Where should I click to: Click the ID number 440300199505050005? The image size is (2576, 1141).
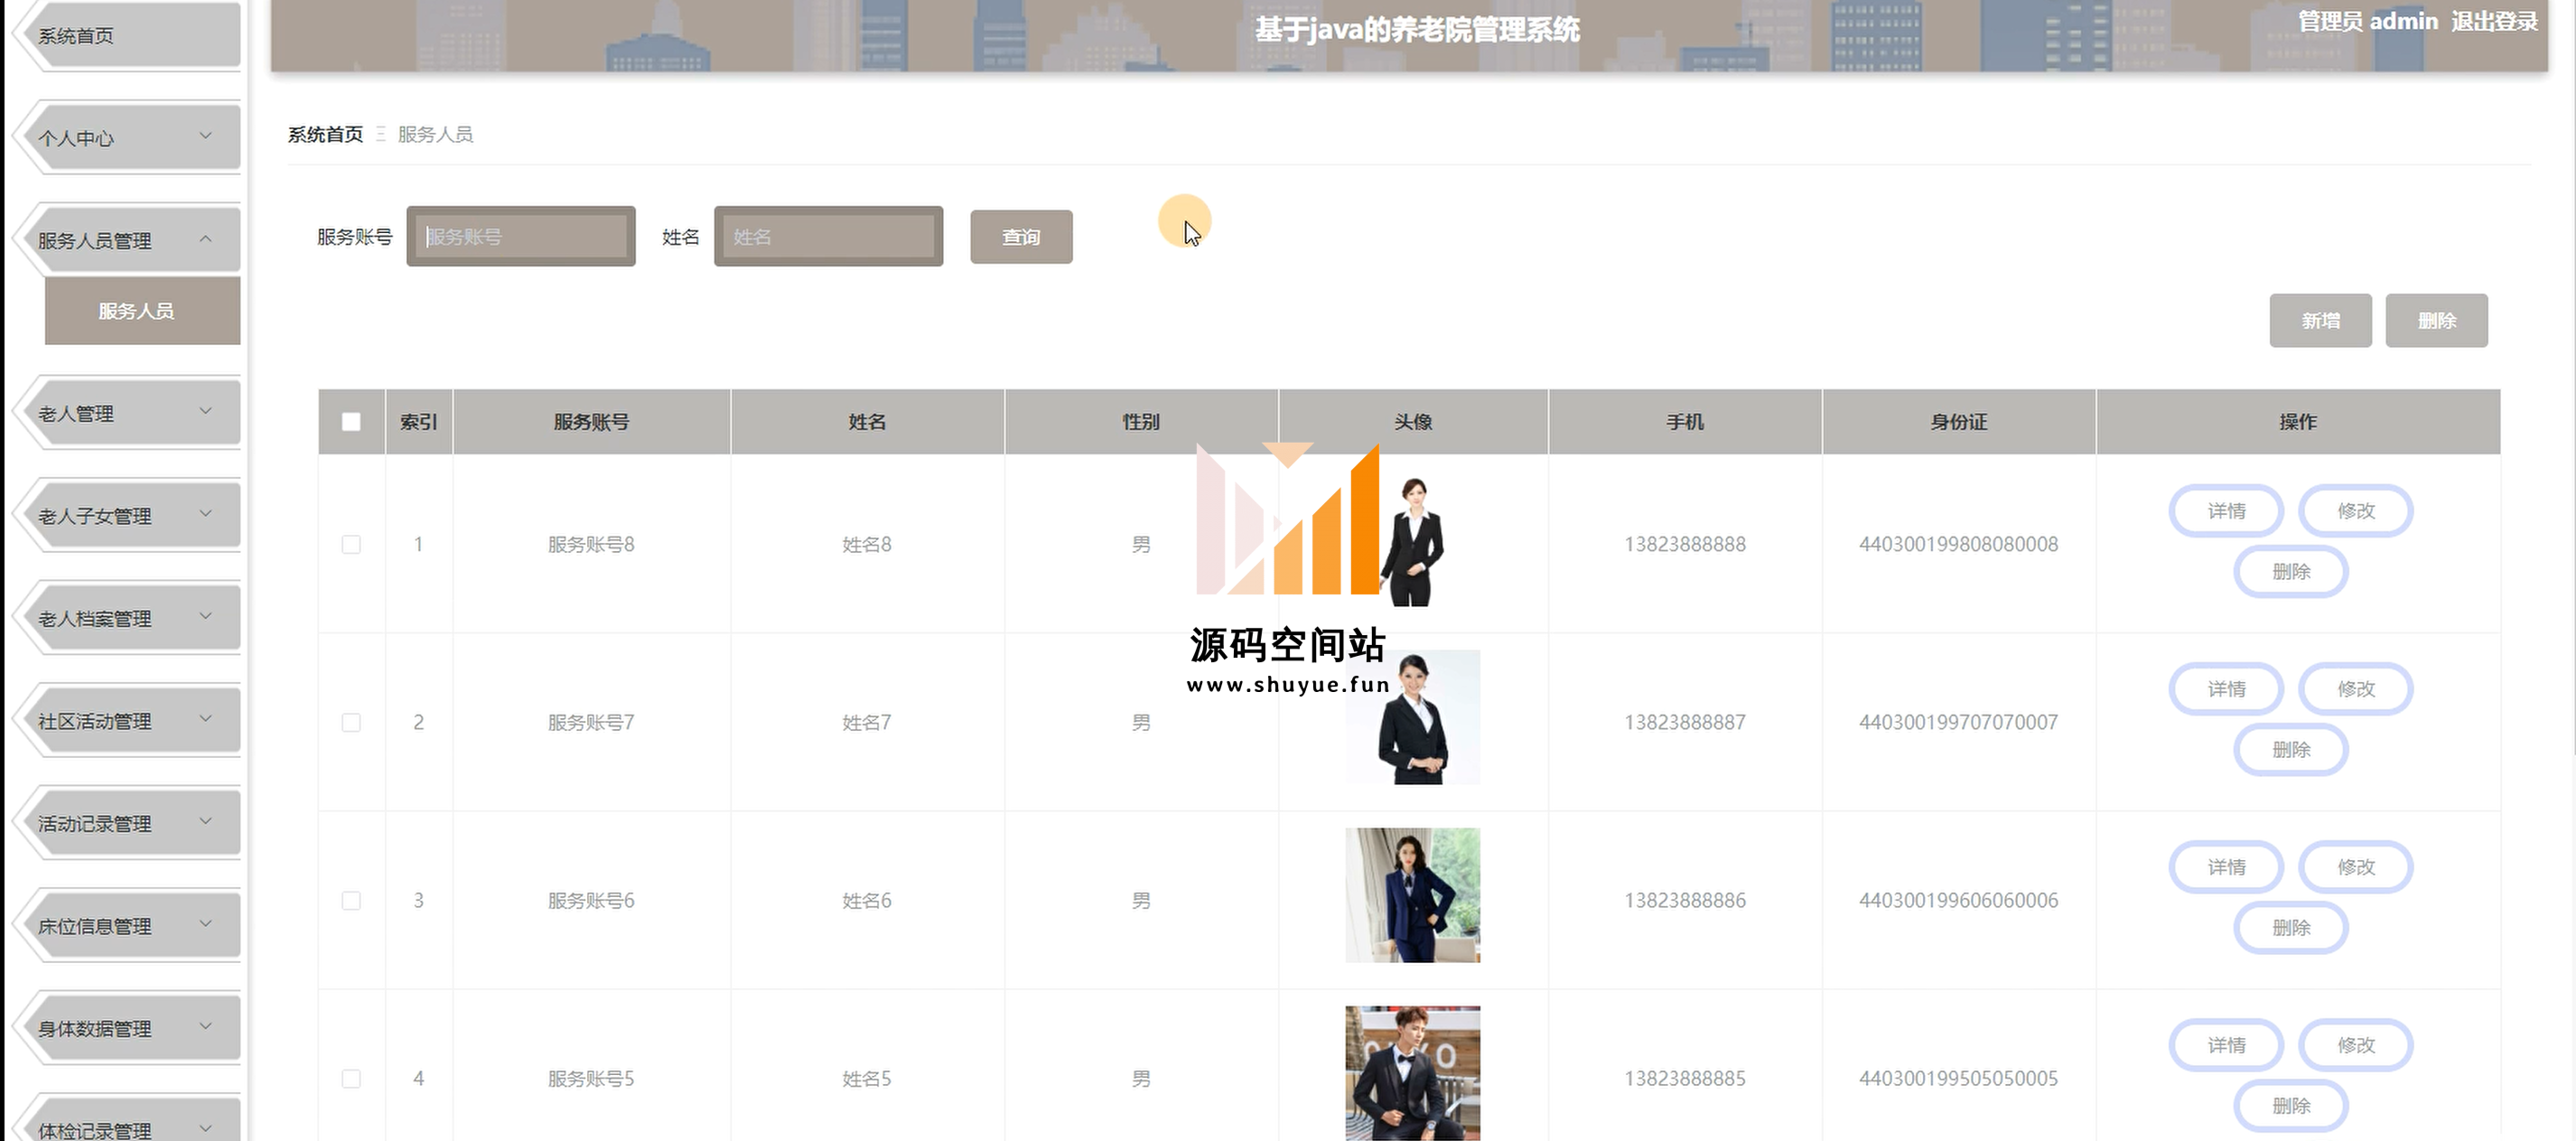[1958, 1079]
